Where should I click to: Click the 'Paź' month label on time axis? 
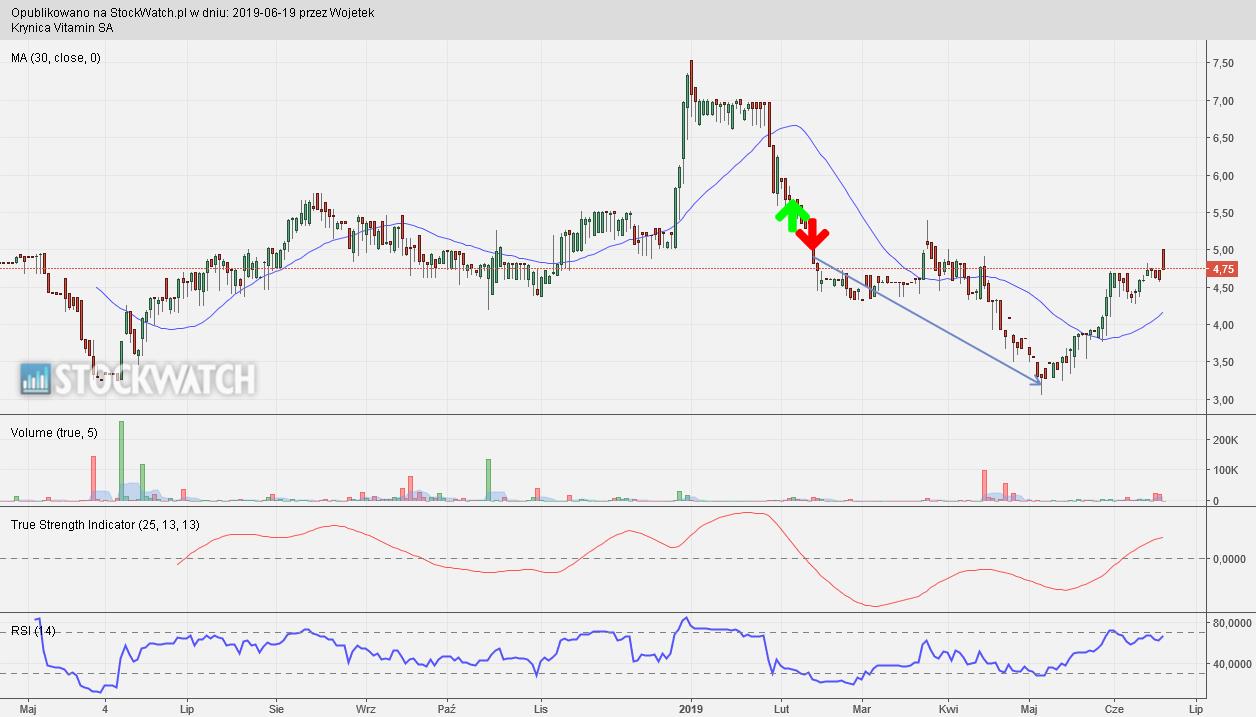pos(449,707)
